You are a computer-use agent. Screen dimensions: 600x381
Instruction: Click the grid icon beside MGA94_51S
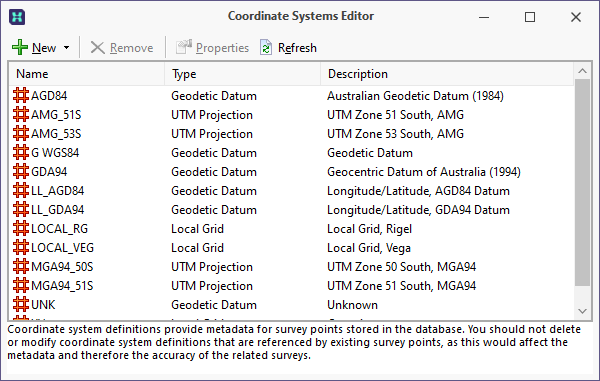21,285
